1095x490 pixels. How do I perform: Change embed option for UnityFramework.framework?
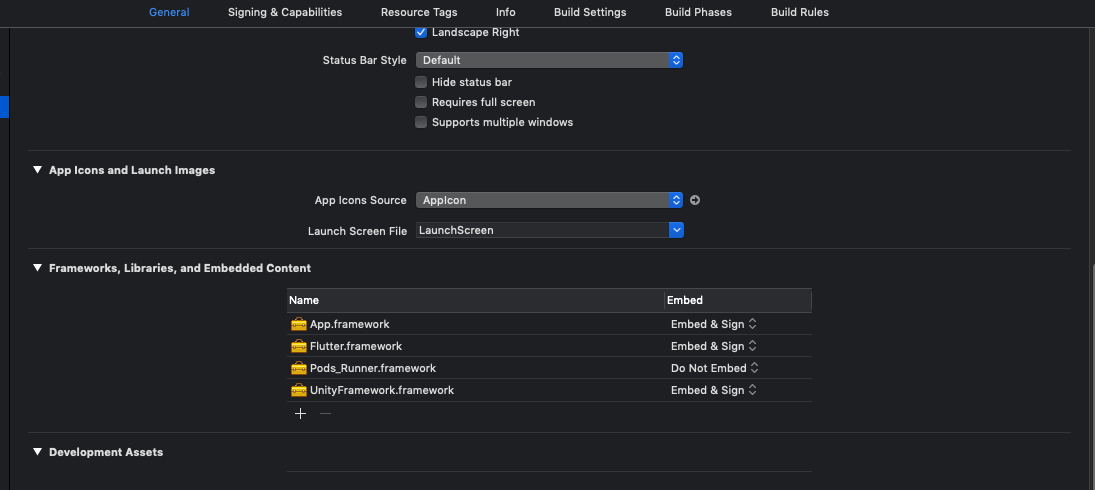click(x=714, y=390)
